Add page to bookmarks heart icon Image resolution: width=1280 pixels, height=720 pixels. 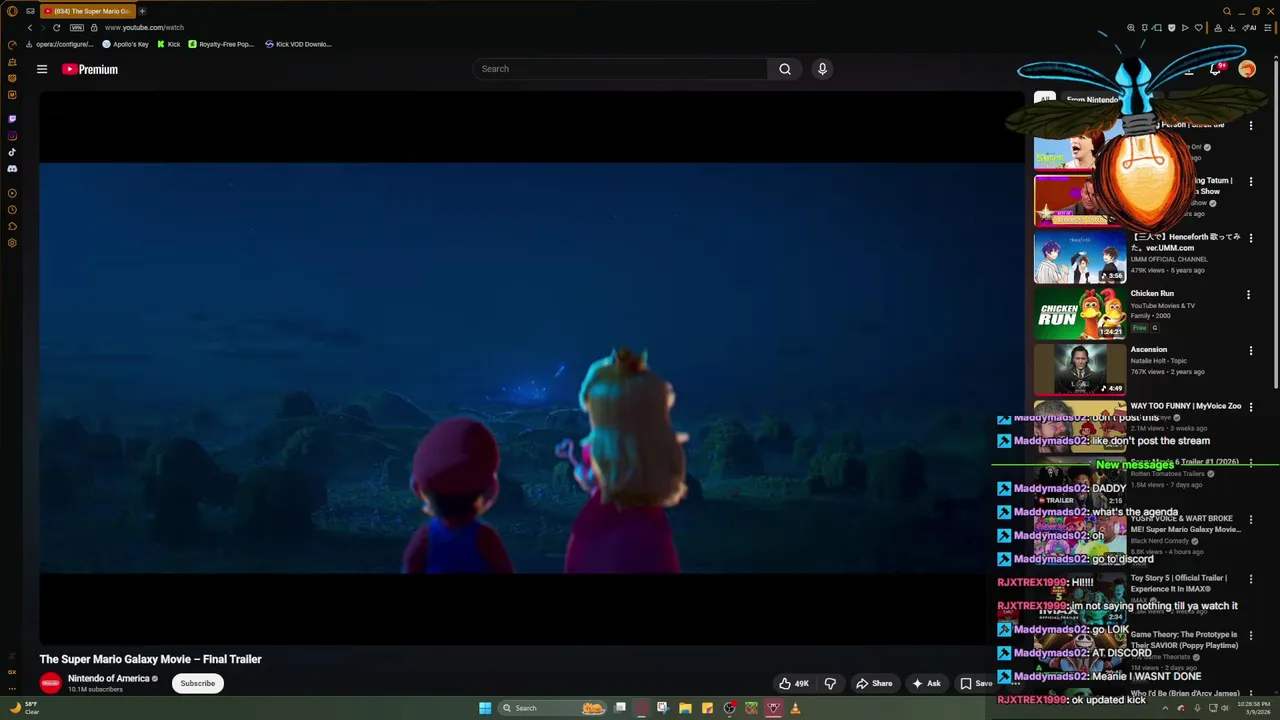1199,27
